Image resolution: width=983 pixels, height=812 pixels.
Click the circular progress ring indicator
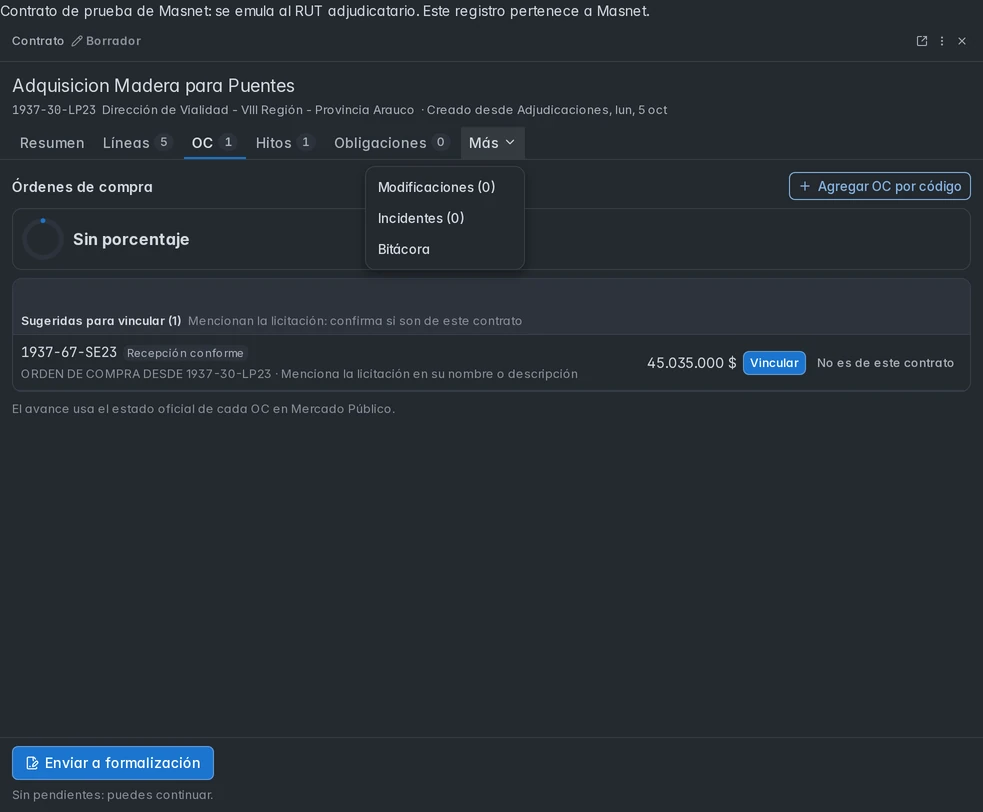[x=43, y=239]
